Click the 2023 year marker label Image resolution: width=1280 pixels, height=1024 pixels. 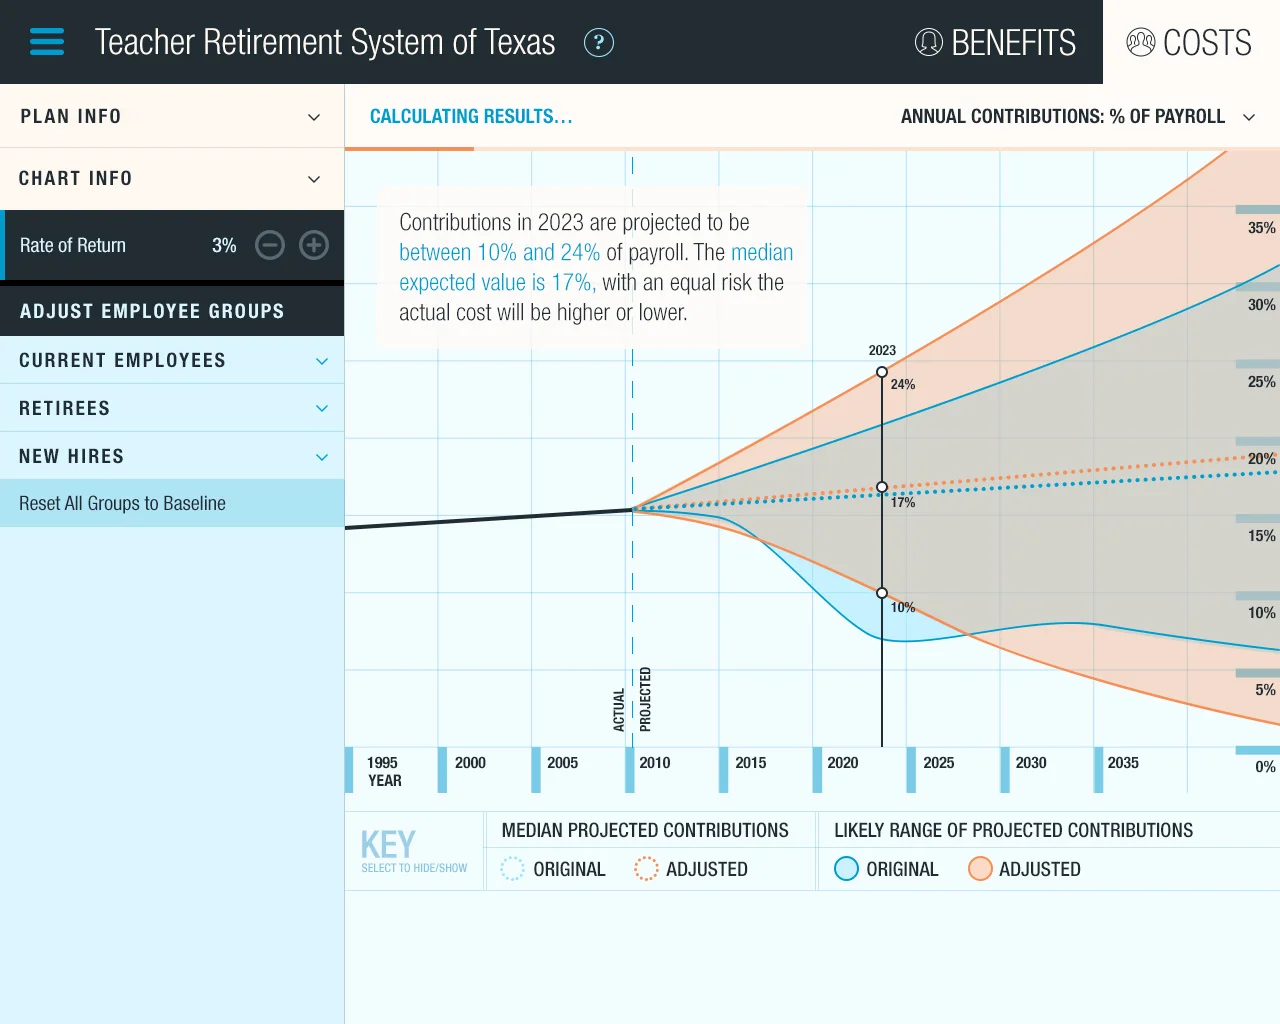(882, 350)
